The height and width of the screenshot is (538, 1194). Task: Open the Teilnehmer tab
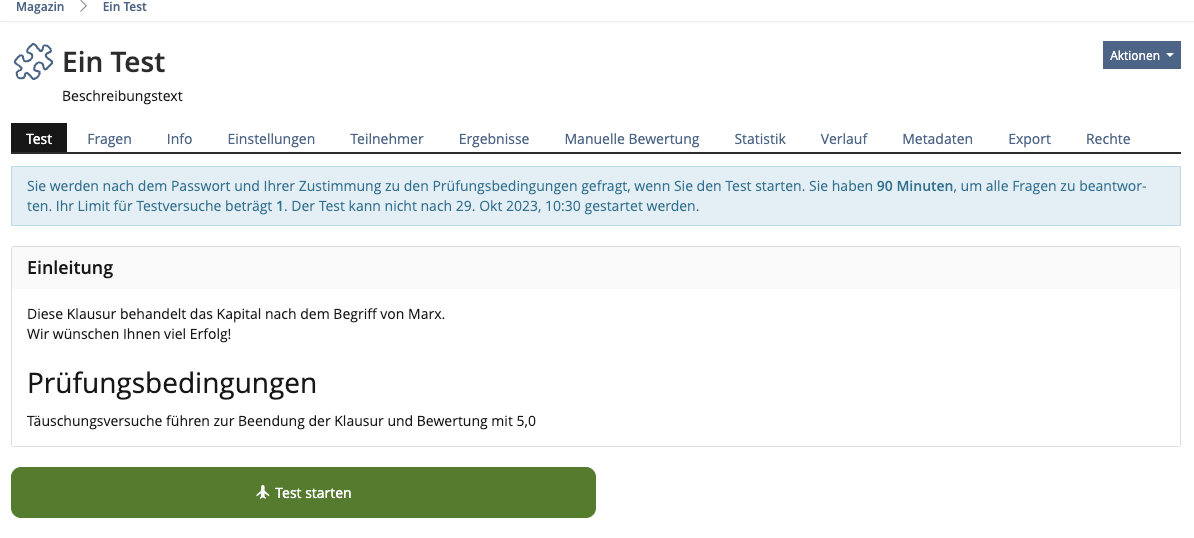click(386, 139)
